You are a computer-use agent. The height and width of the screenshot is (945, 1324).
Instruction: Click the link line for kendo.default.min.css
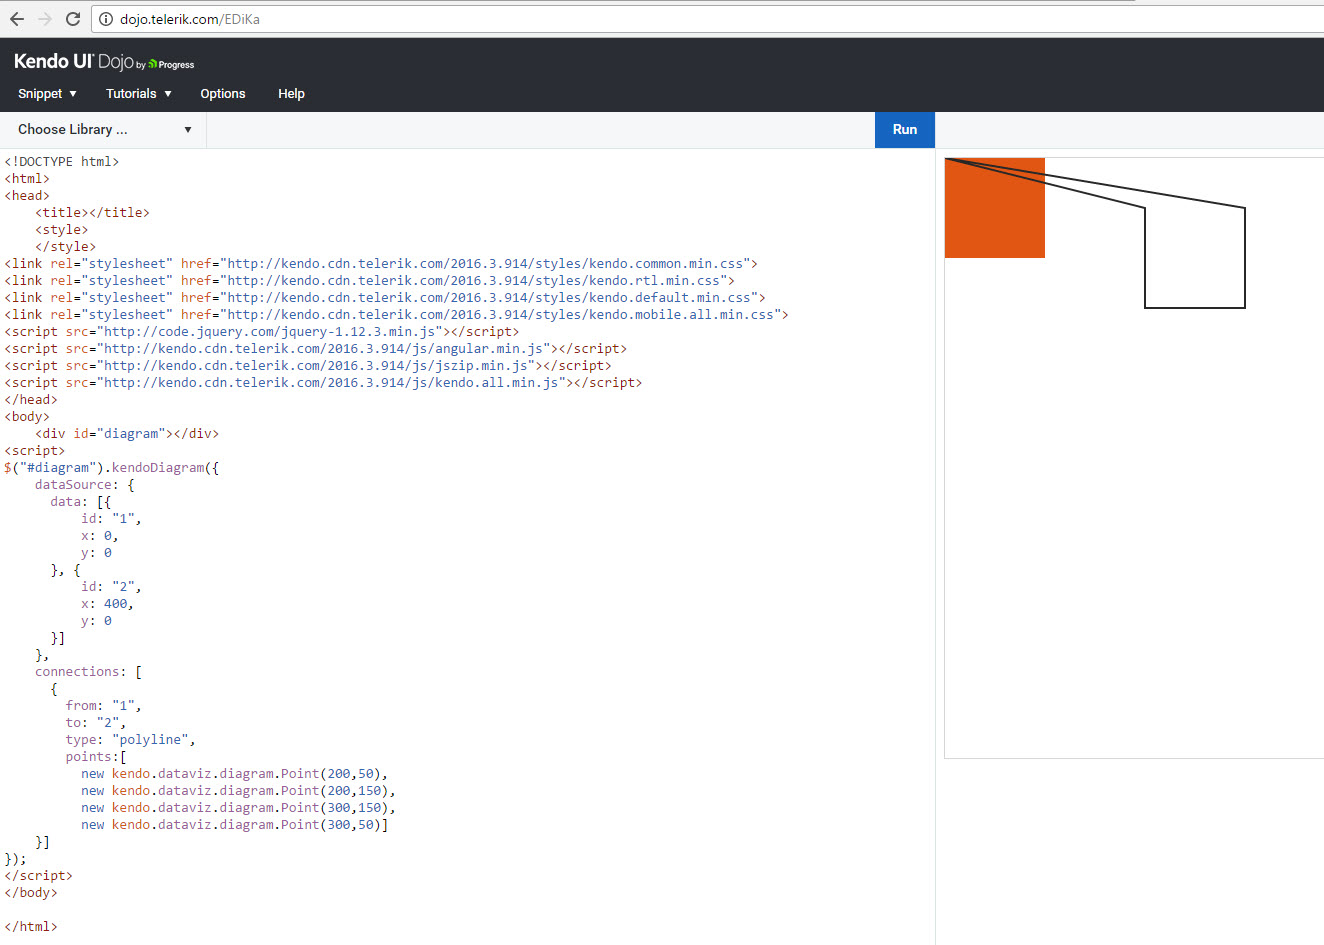[x=385, y=298]
